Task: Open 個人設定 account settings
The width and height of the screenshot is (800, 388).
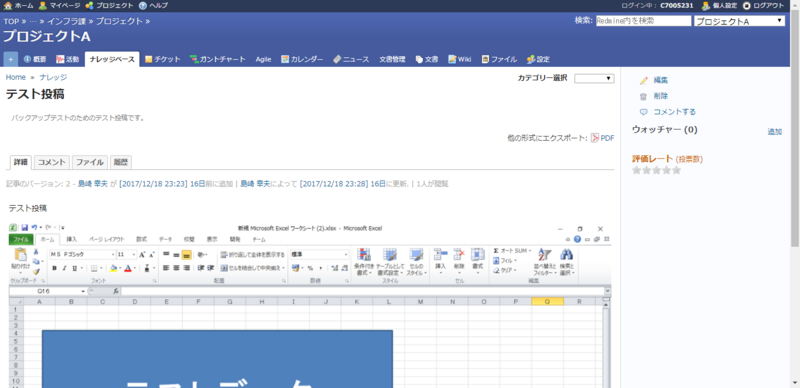Action: (719, 6)
